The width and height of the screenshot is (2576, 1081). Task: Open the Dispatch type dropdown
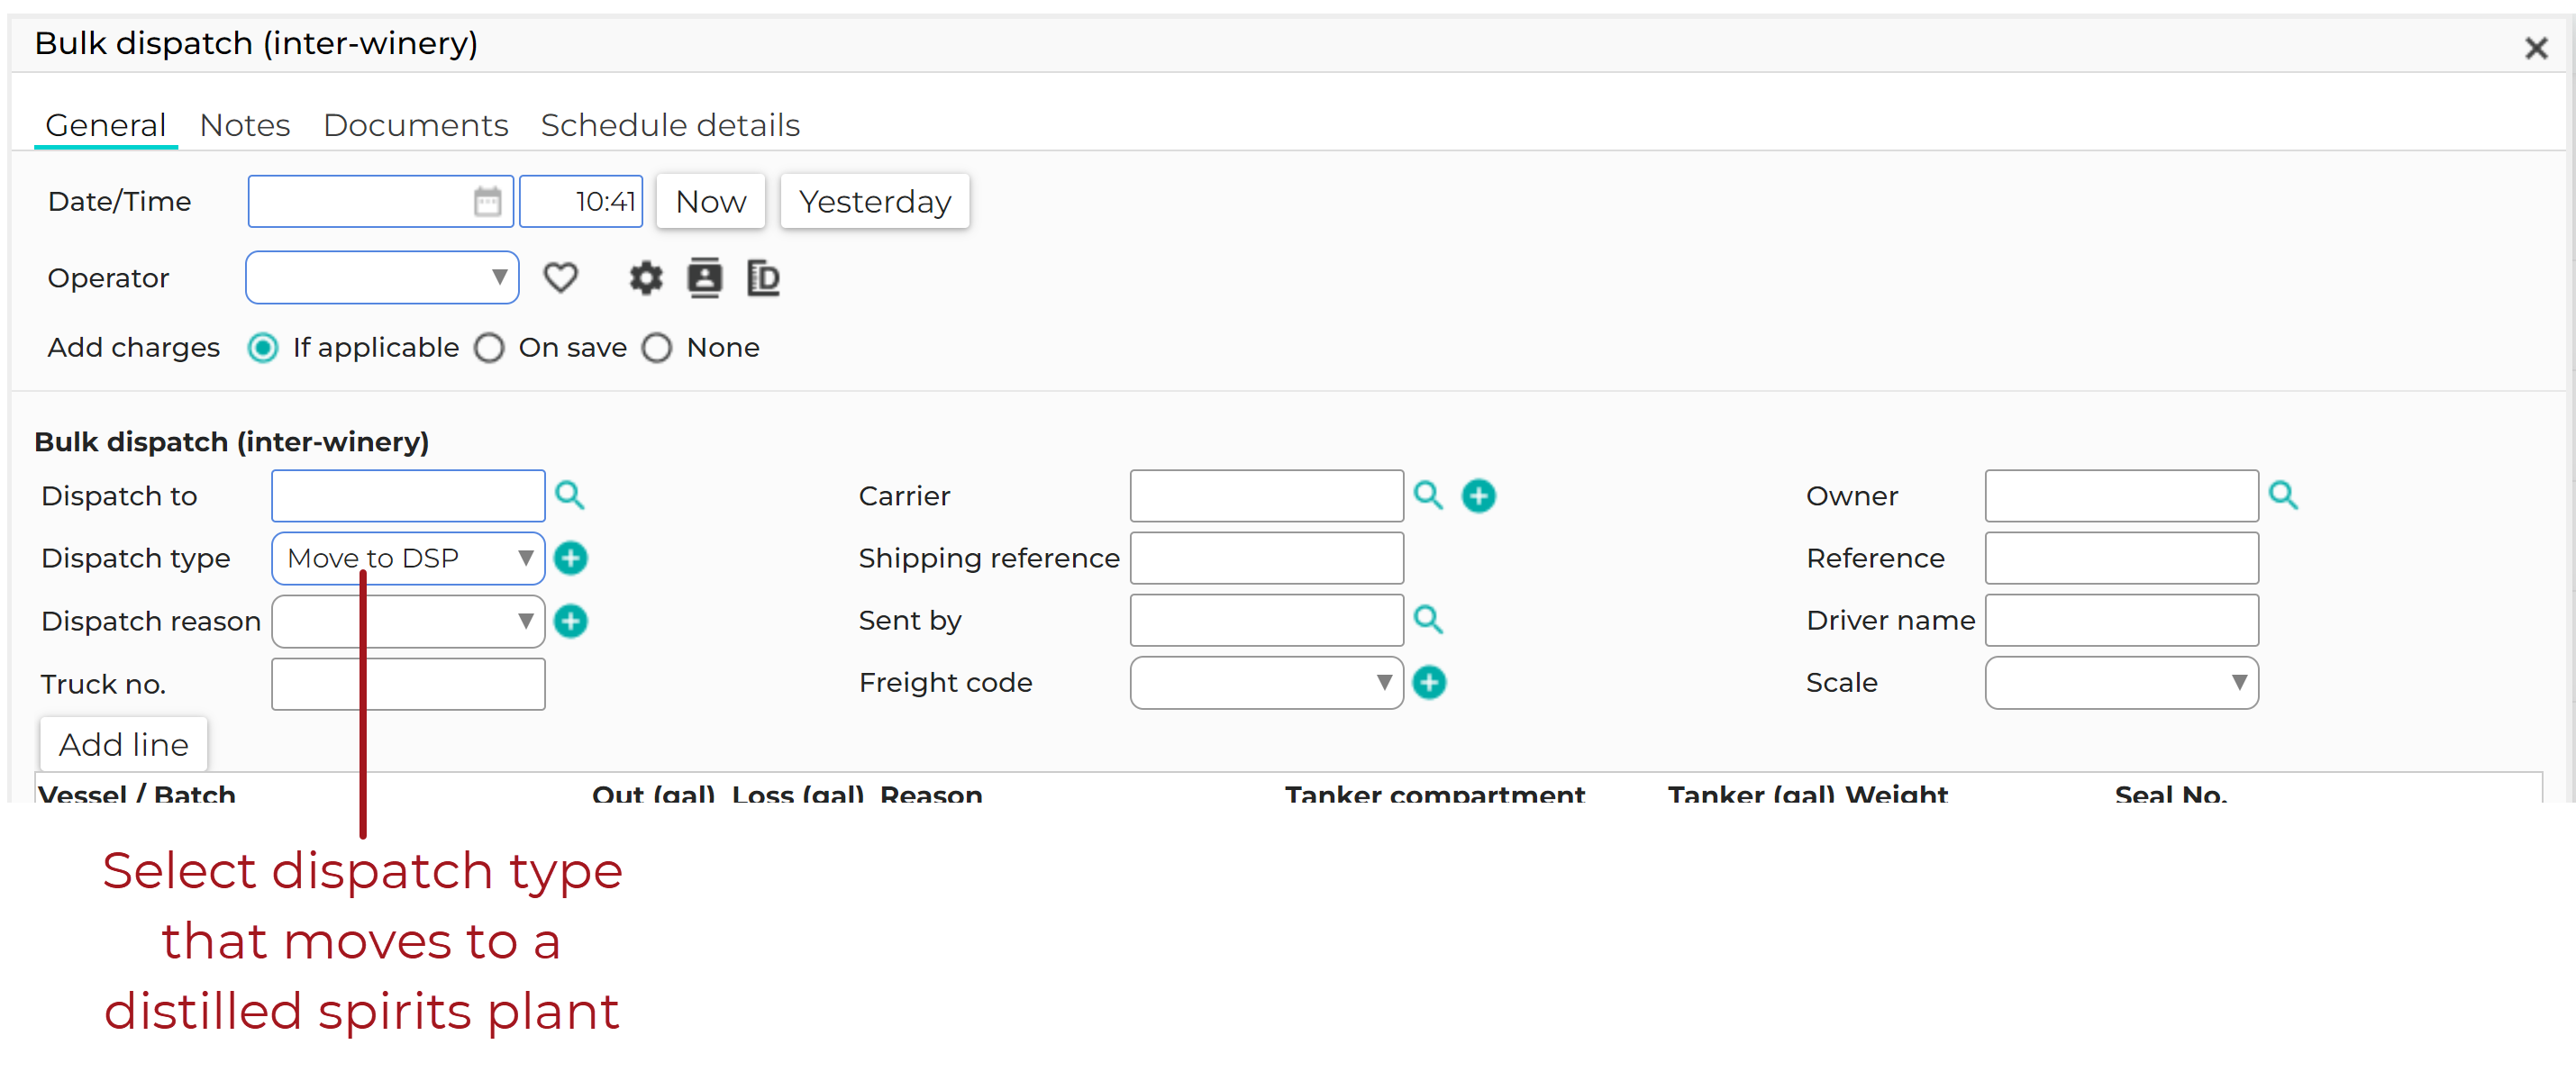(x=408, y=558)
